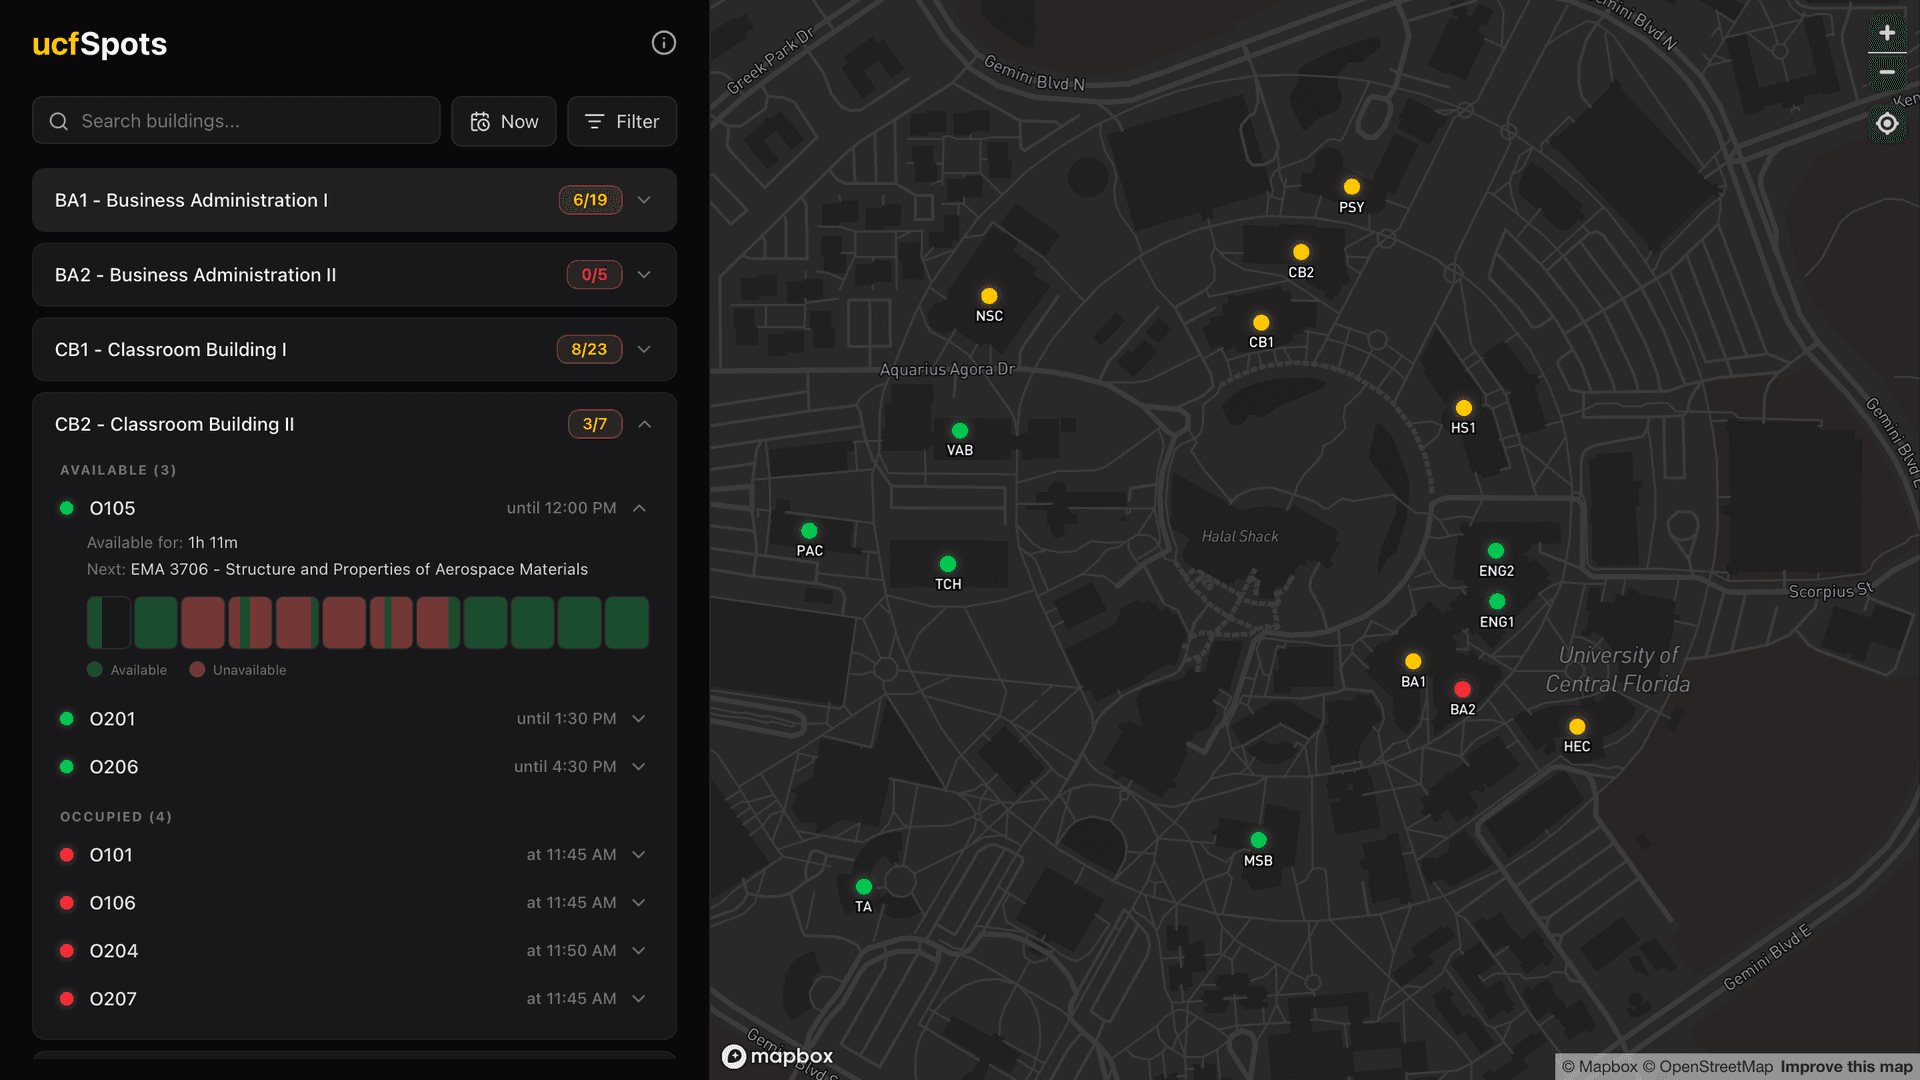Click the last green schedule timeline block
The width and height of the screenshot is (1920, 1080).
[627, 623]
